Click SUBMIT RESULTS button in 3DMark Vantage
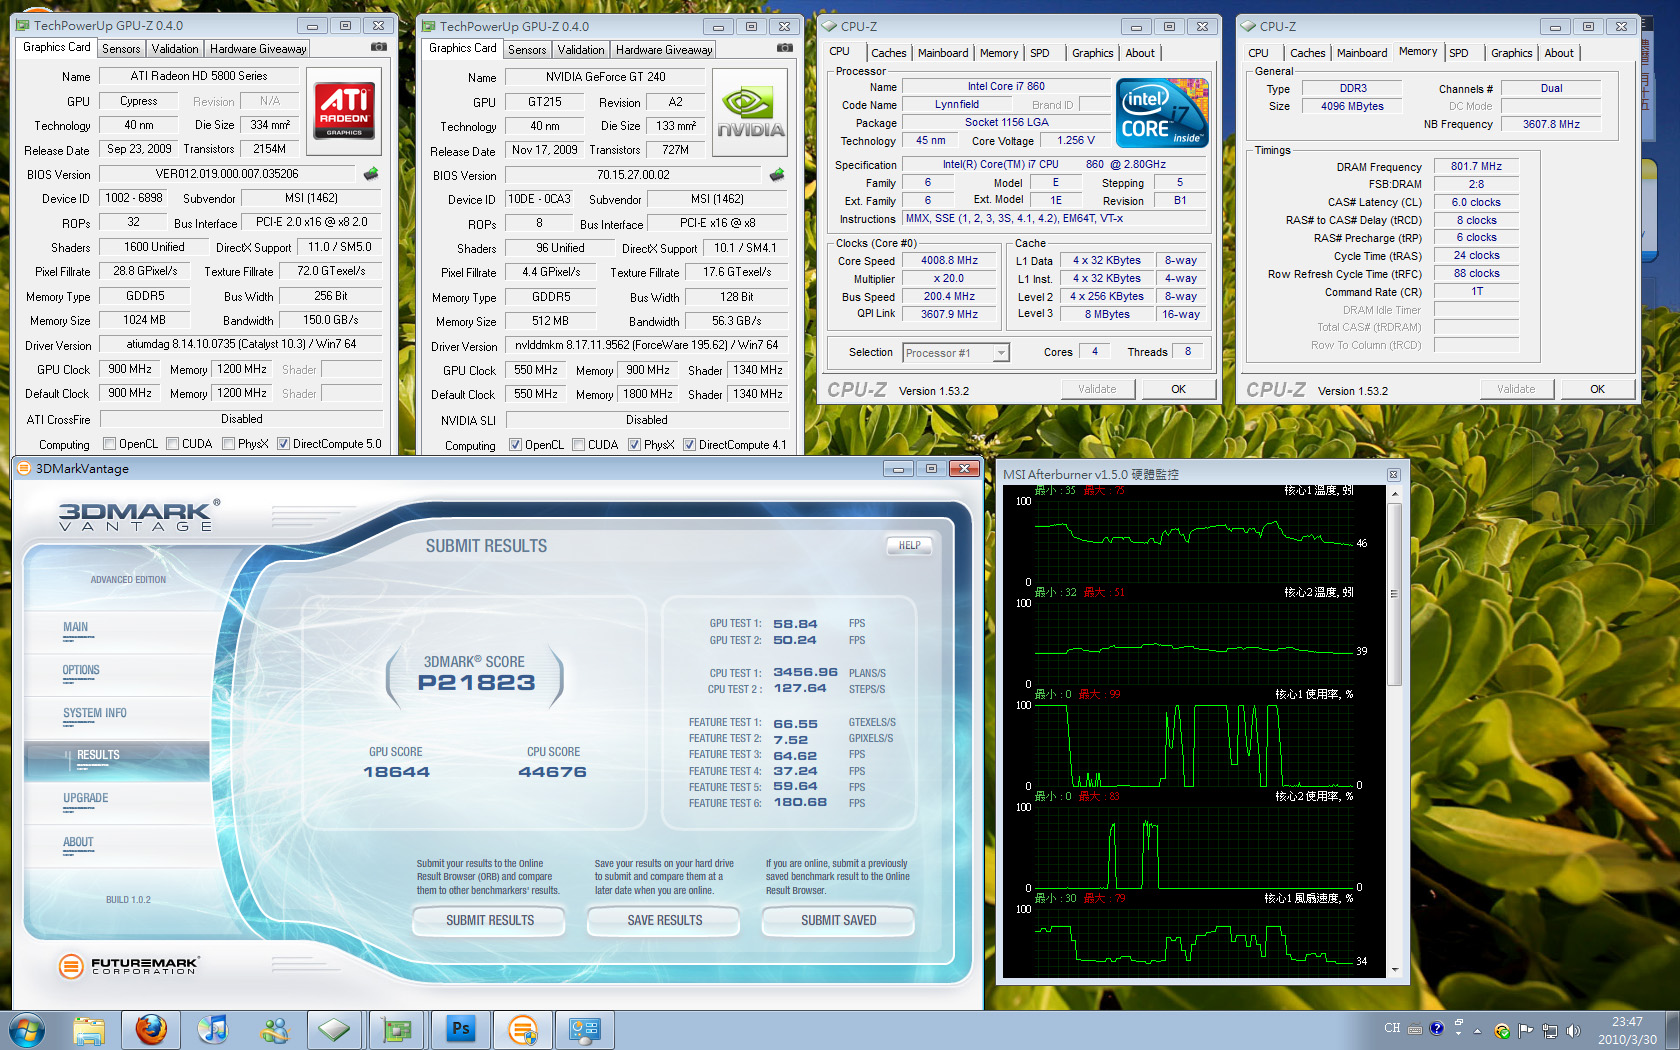Image resolution: width=1680 pixels, height=1050 pixels. point(490,920)
